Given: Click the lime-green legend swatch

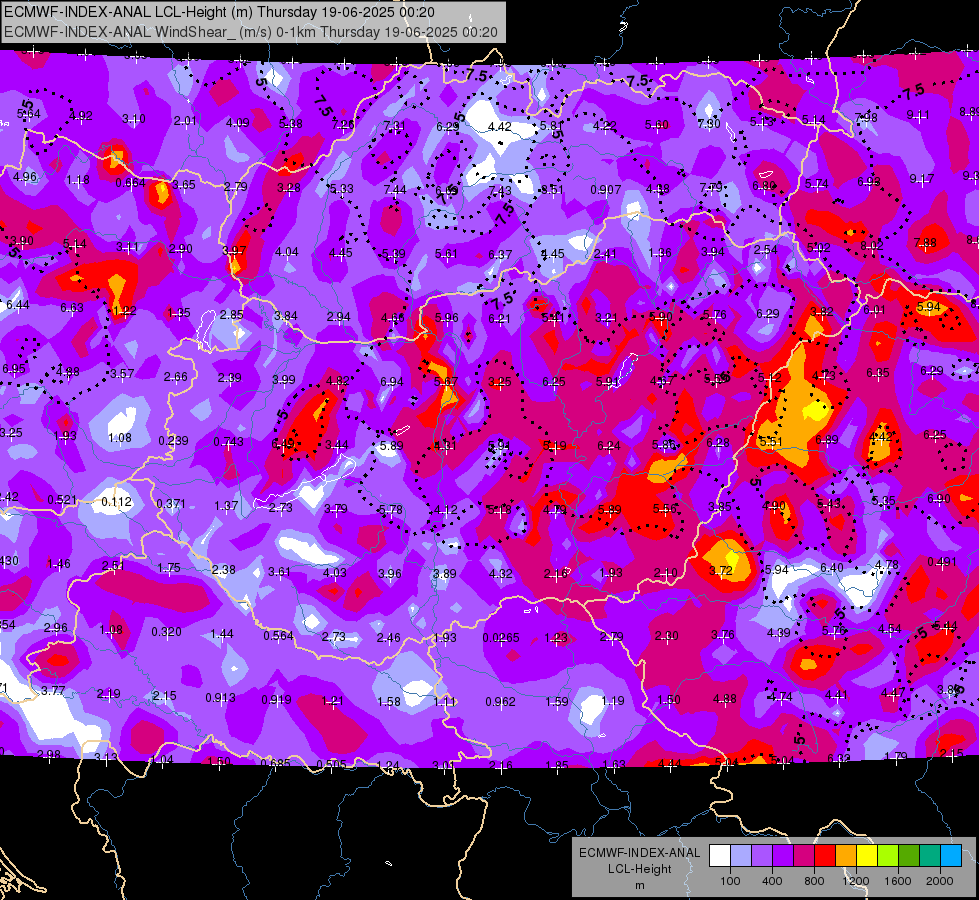Looking at the screenshot, I should (x=888, y=856).
